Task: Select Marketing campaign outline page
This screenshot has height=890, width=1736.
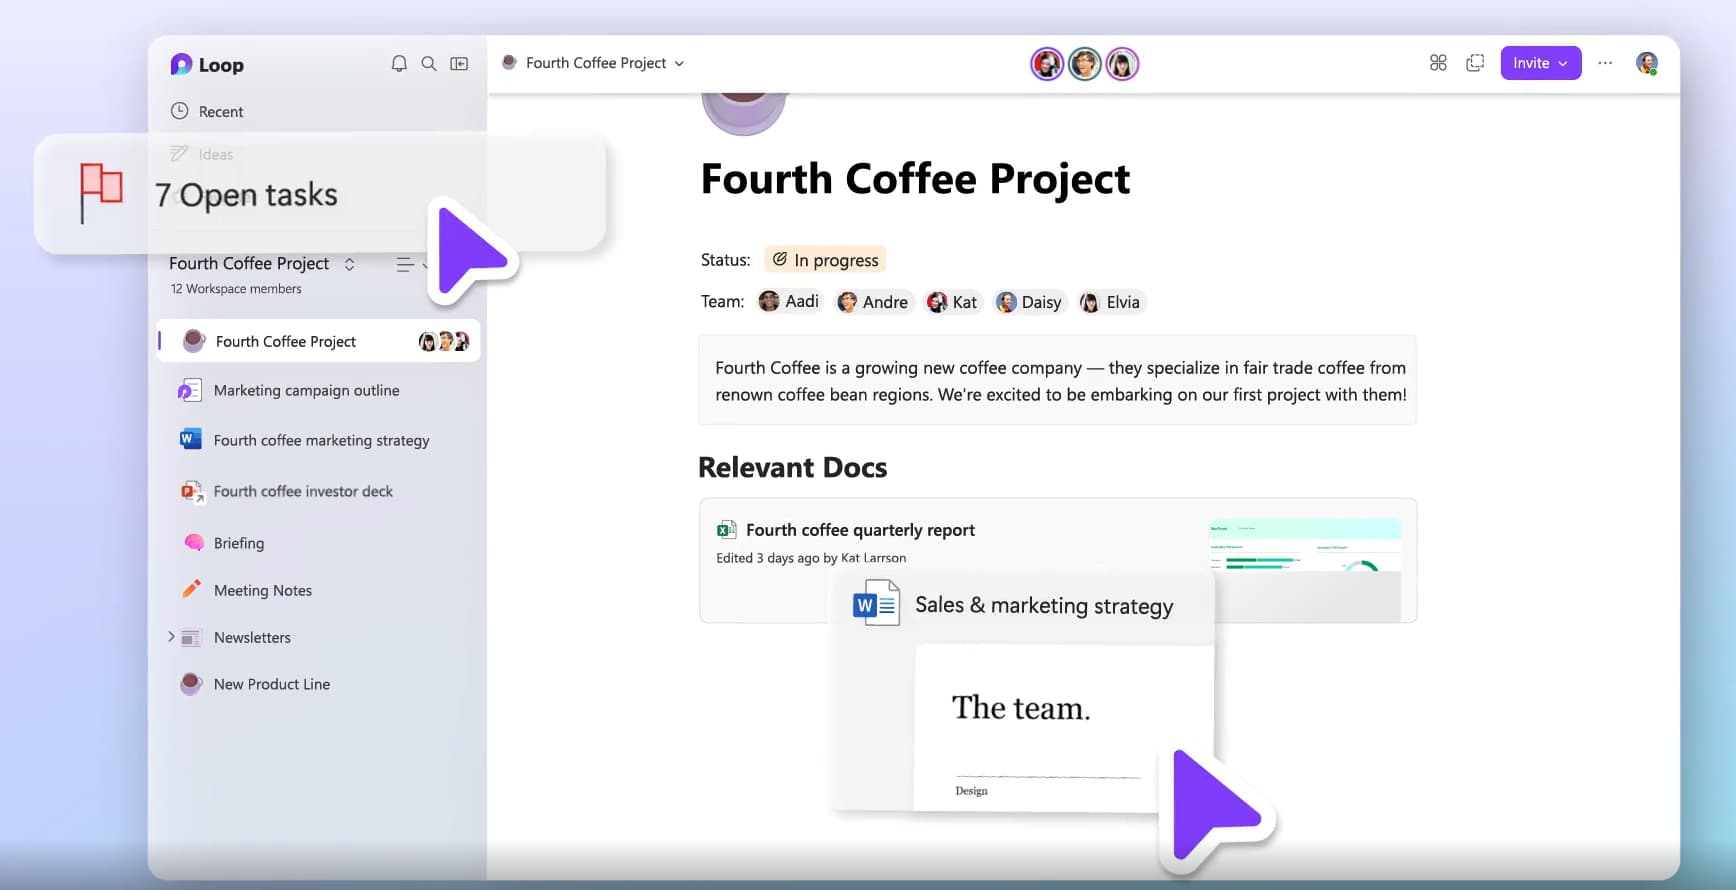Action: pos(306,391)
